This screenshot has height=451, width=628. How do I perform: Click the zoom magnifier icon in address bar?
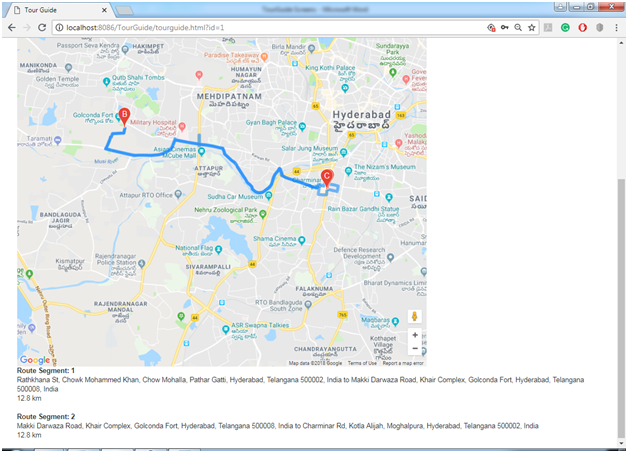click(x=518, y=28)
